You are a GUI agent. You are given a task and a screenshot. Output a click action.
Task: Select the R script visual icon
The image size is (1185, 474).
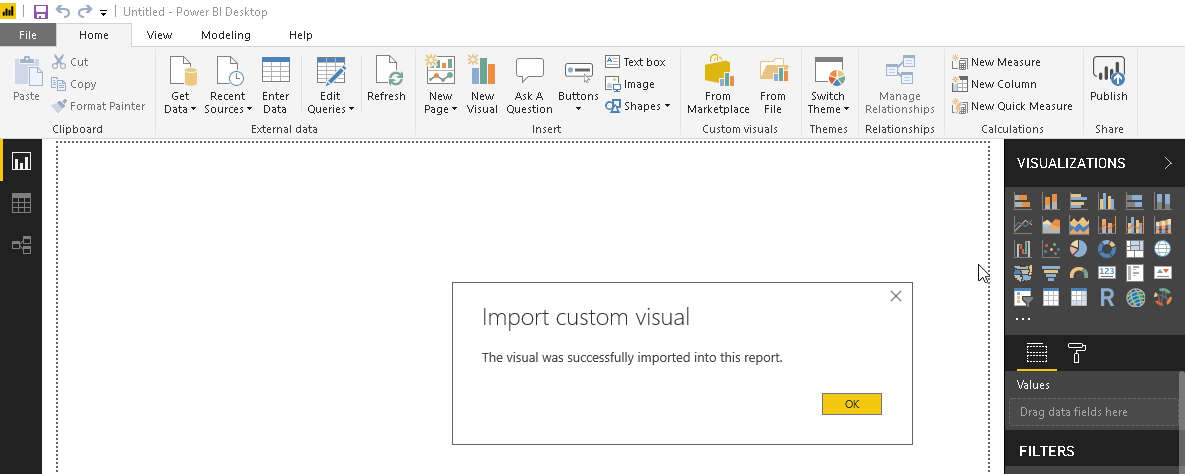point(1106,298)
